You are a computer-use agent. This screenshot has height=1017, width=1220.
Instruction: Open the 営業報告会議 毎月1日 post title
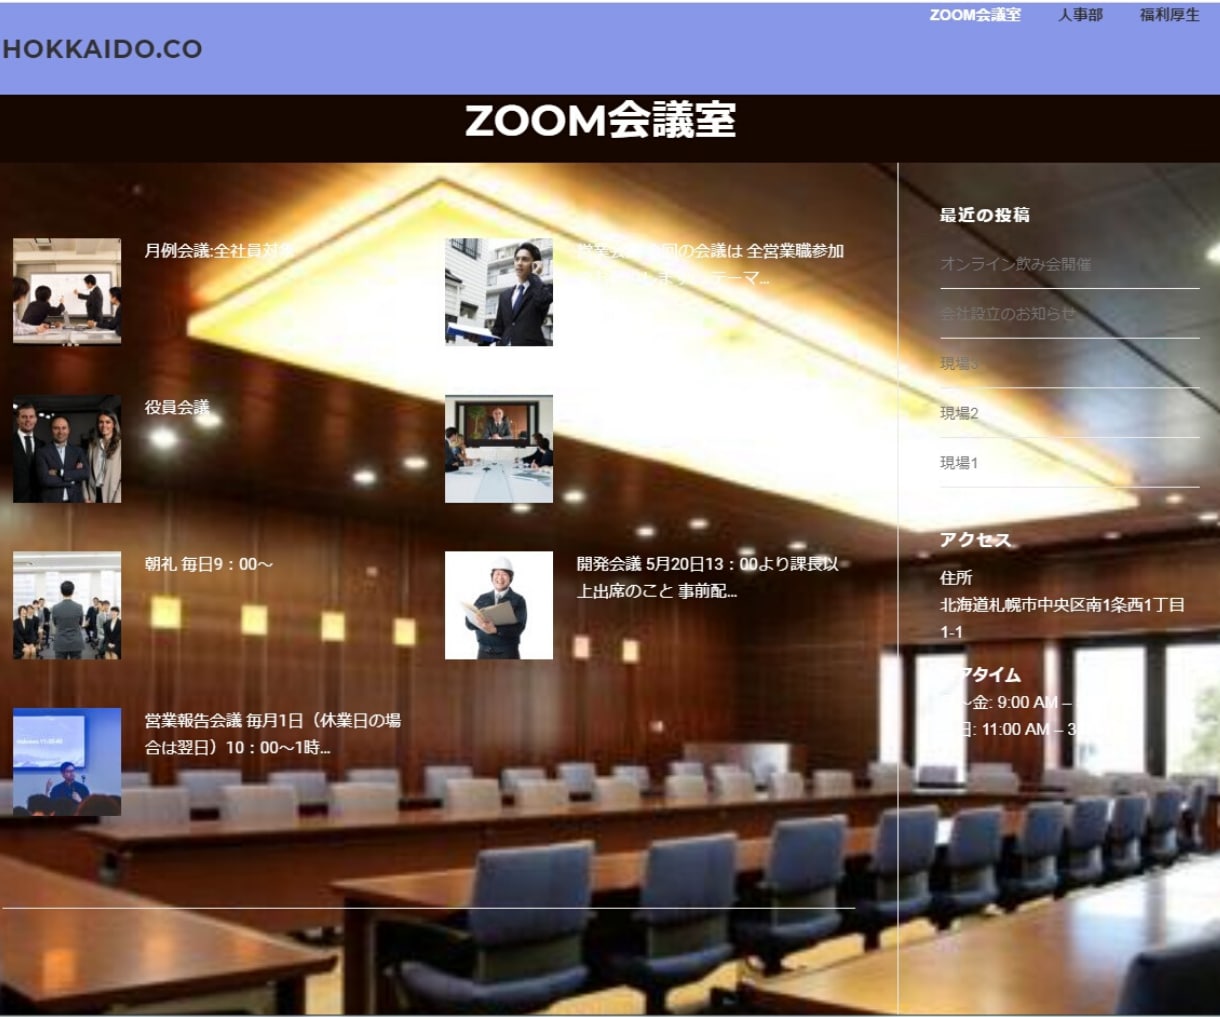point(273,734)
